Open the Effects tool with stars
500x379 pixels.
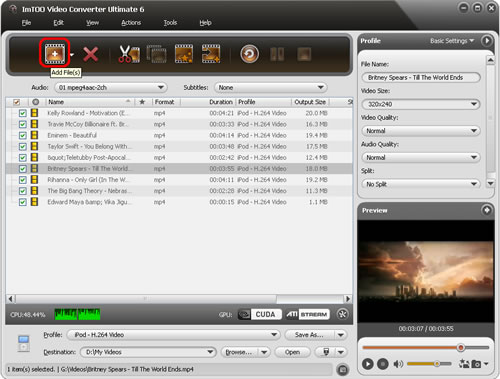click(x=184, y=54)
